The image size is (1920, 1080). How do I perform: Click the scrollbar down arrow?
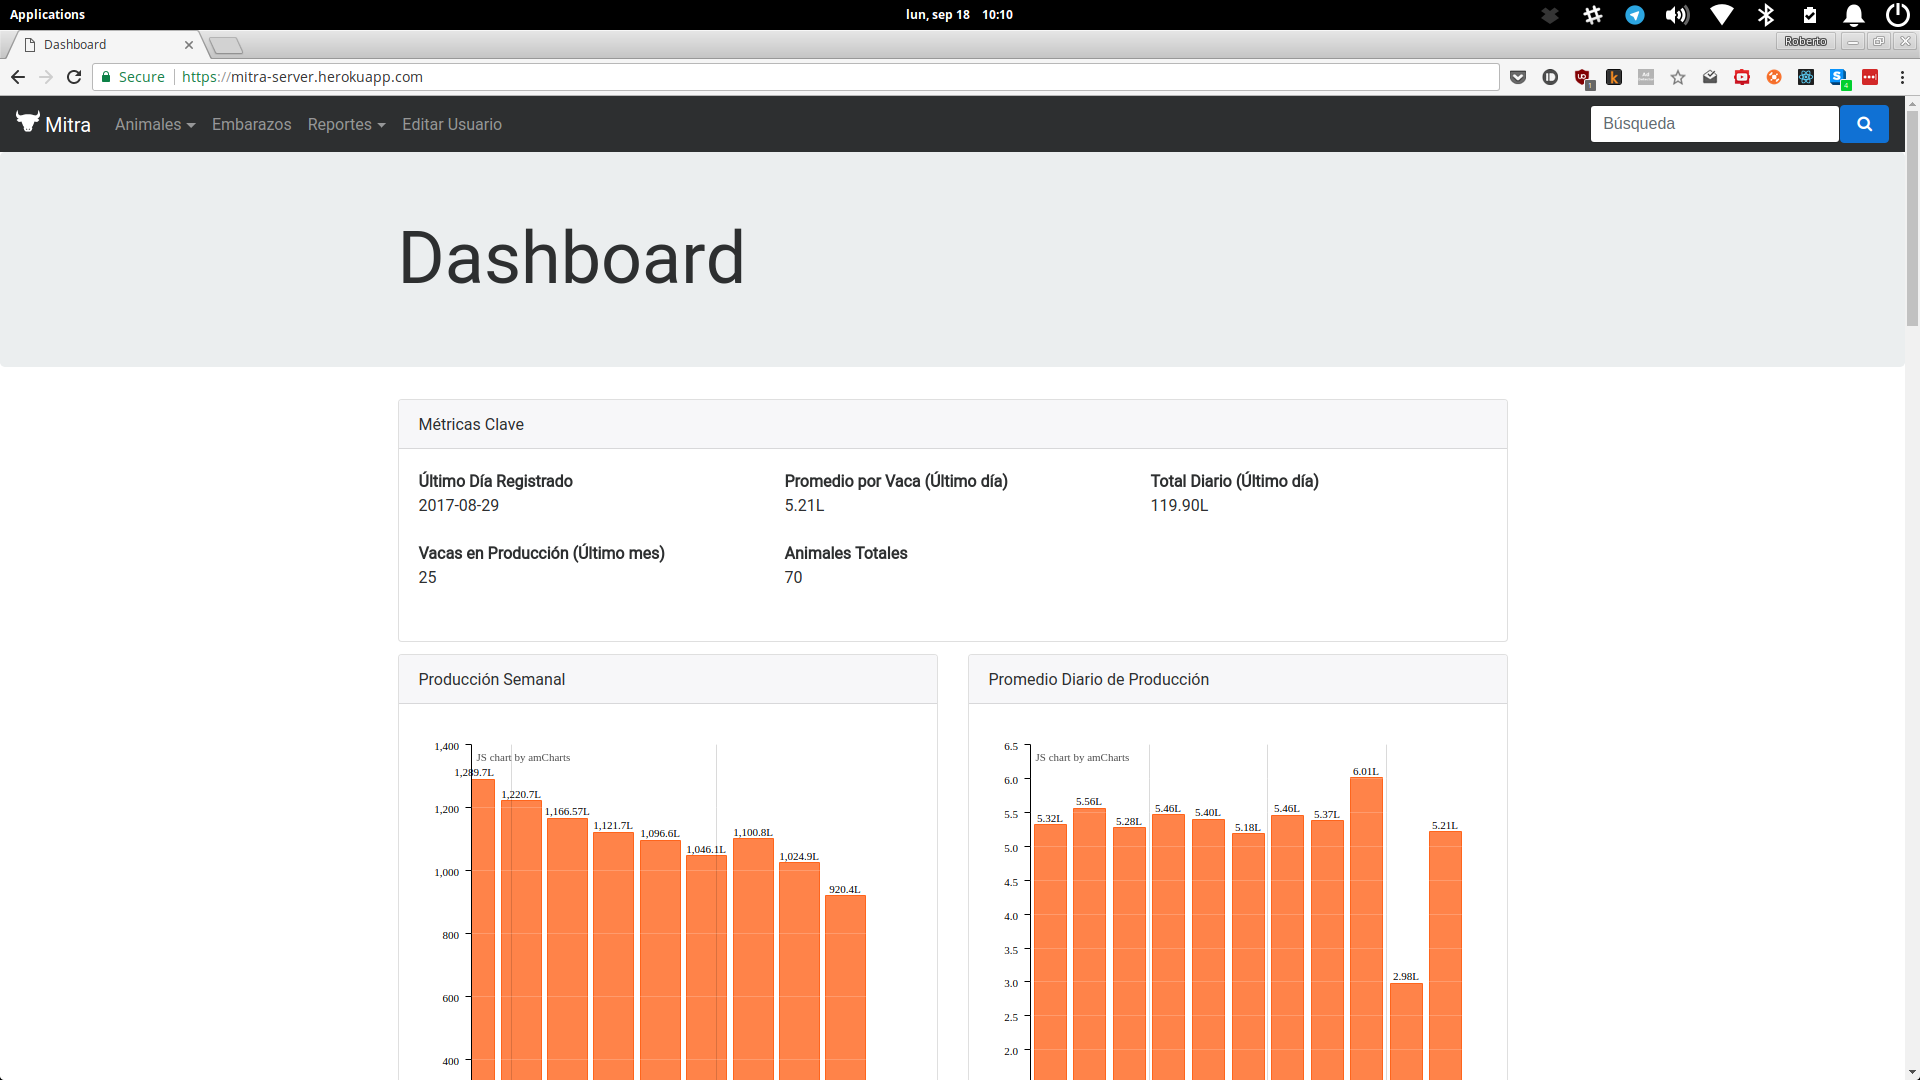pos(1912,1073)
